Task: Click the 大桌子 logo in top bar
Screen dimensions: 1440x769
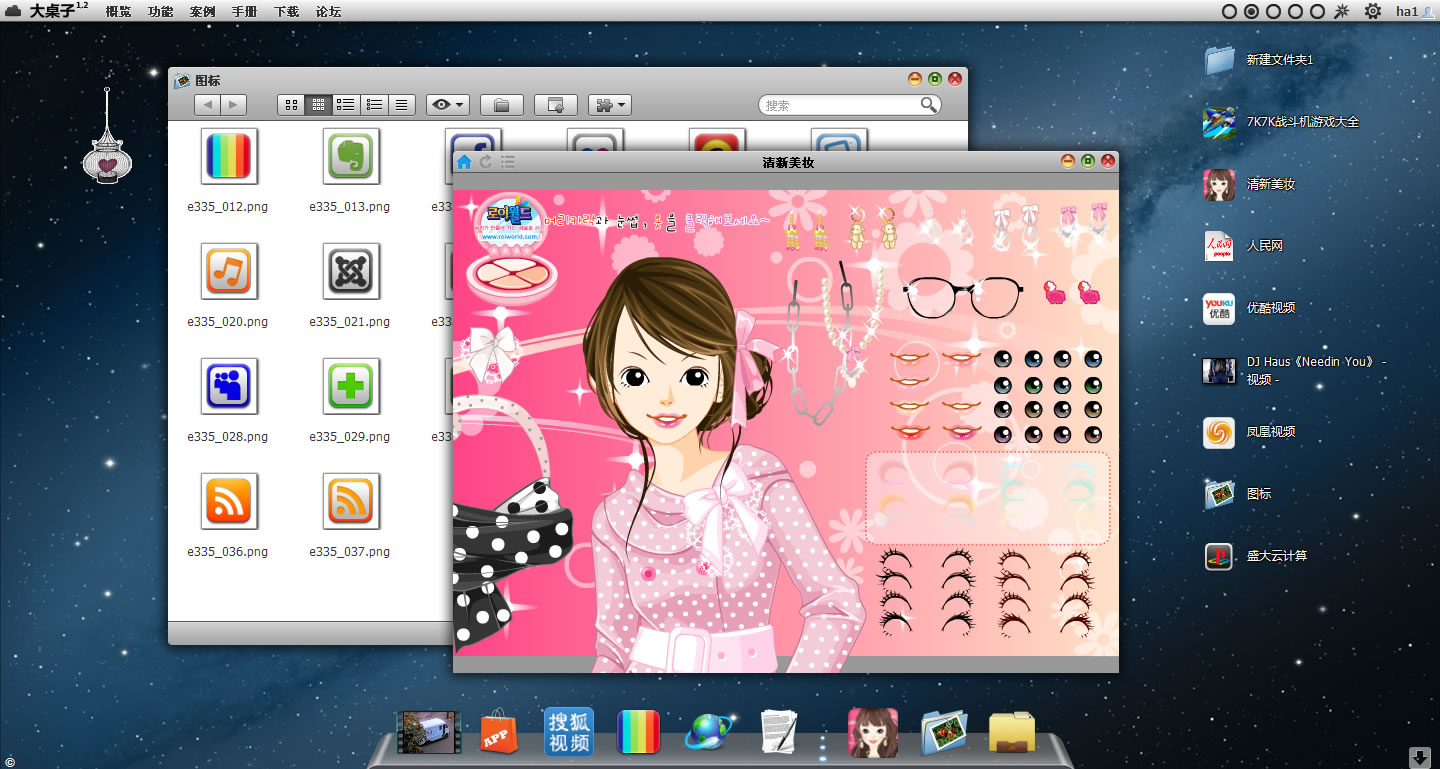Action: coord(48,11)
